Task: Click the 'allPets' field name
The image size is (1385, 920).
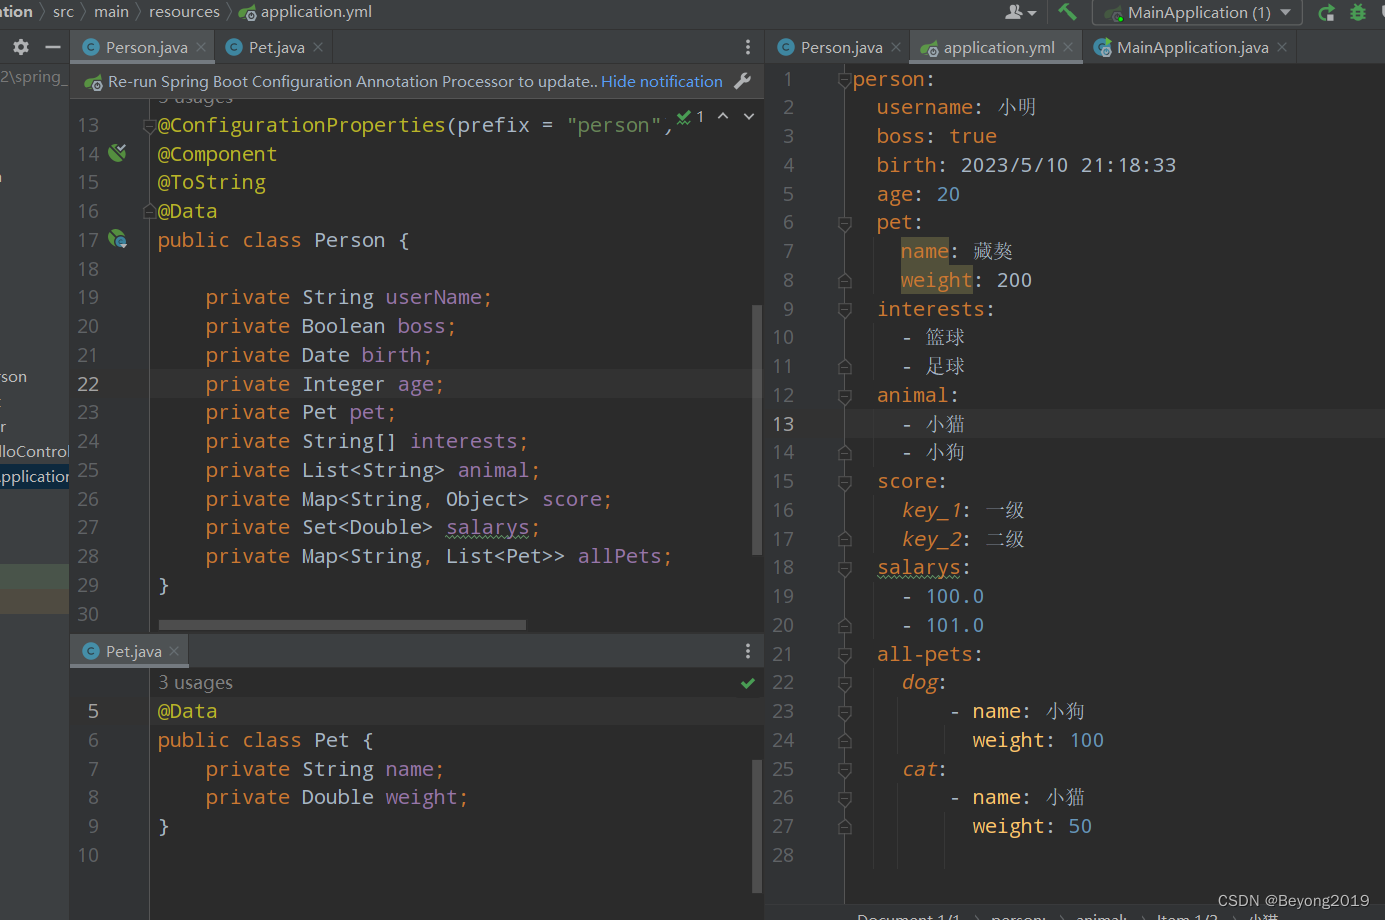Action: [619, 556]
